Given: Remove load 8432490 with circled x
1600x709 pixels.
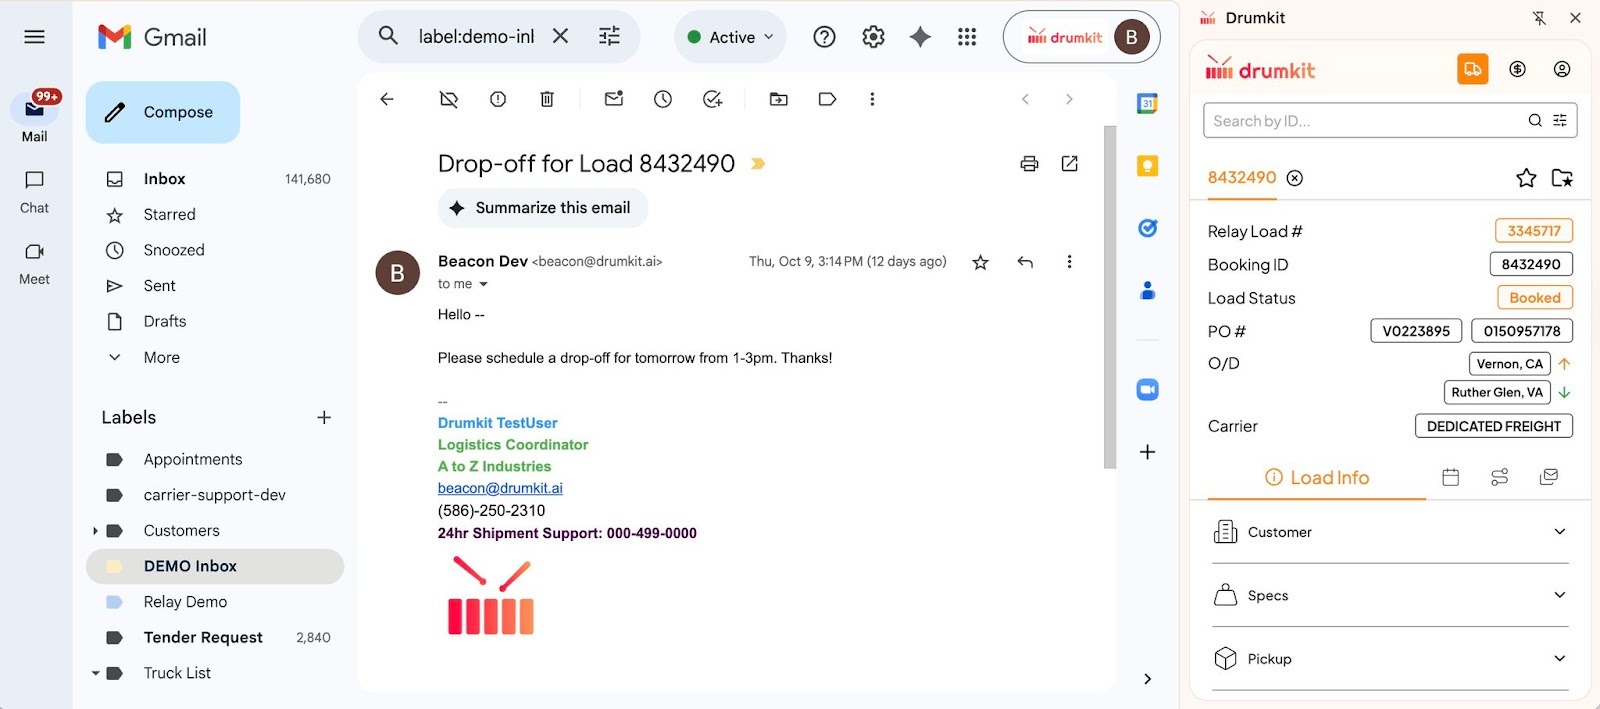Looking at the screenshot, I should [1295, 178].
